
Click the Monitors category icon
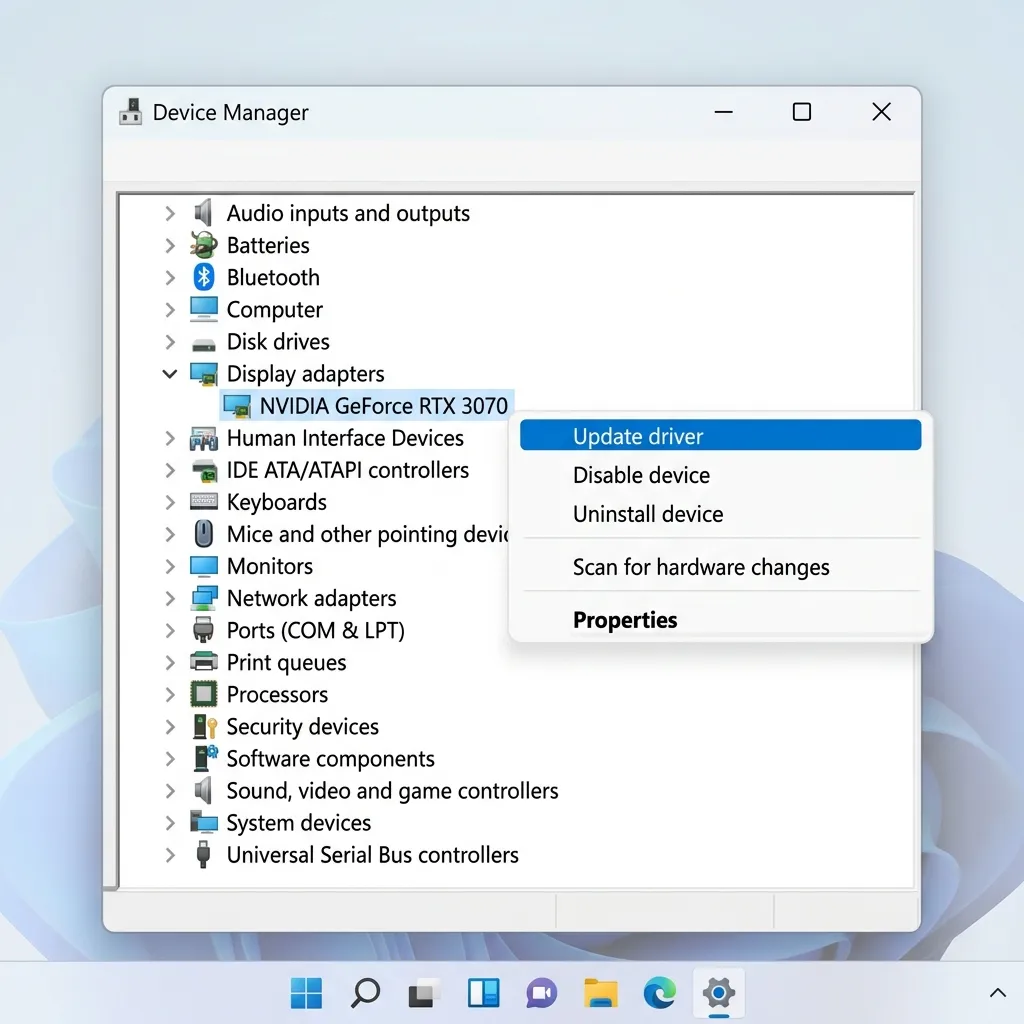[204, 566]
